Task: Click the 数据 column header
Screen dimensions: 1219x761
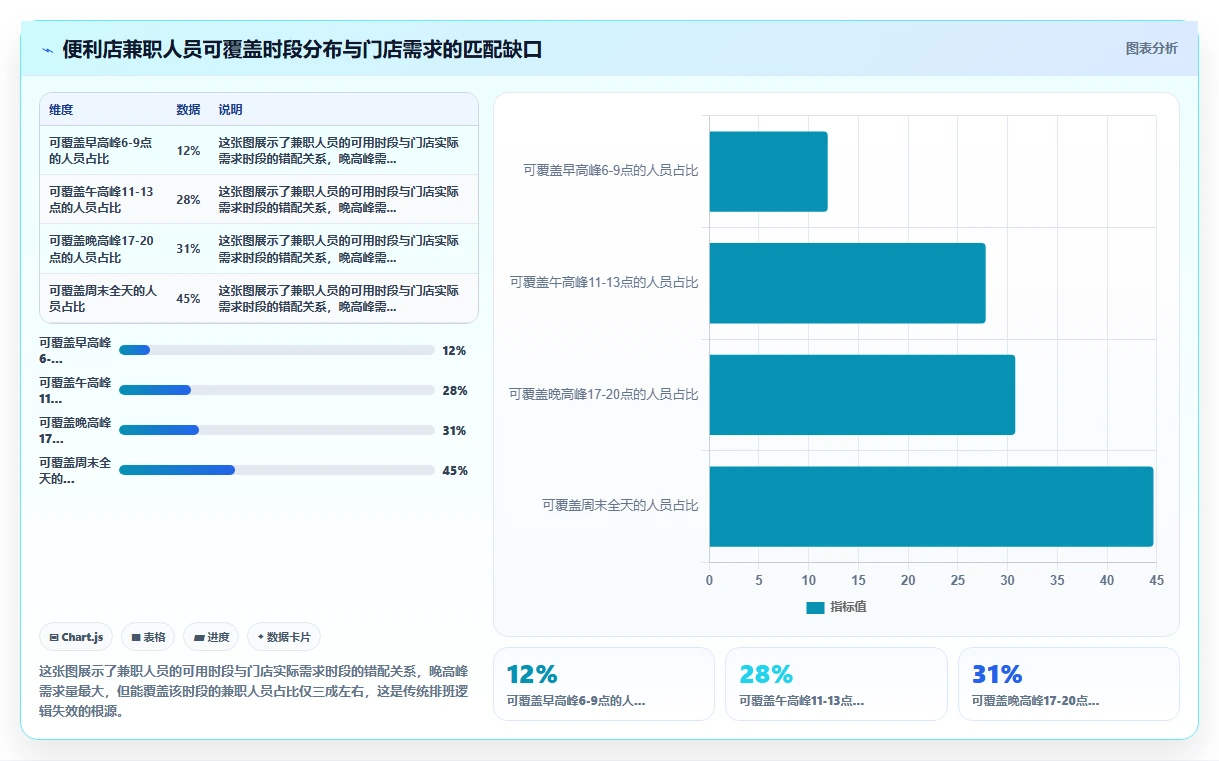Action: 188,110
